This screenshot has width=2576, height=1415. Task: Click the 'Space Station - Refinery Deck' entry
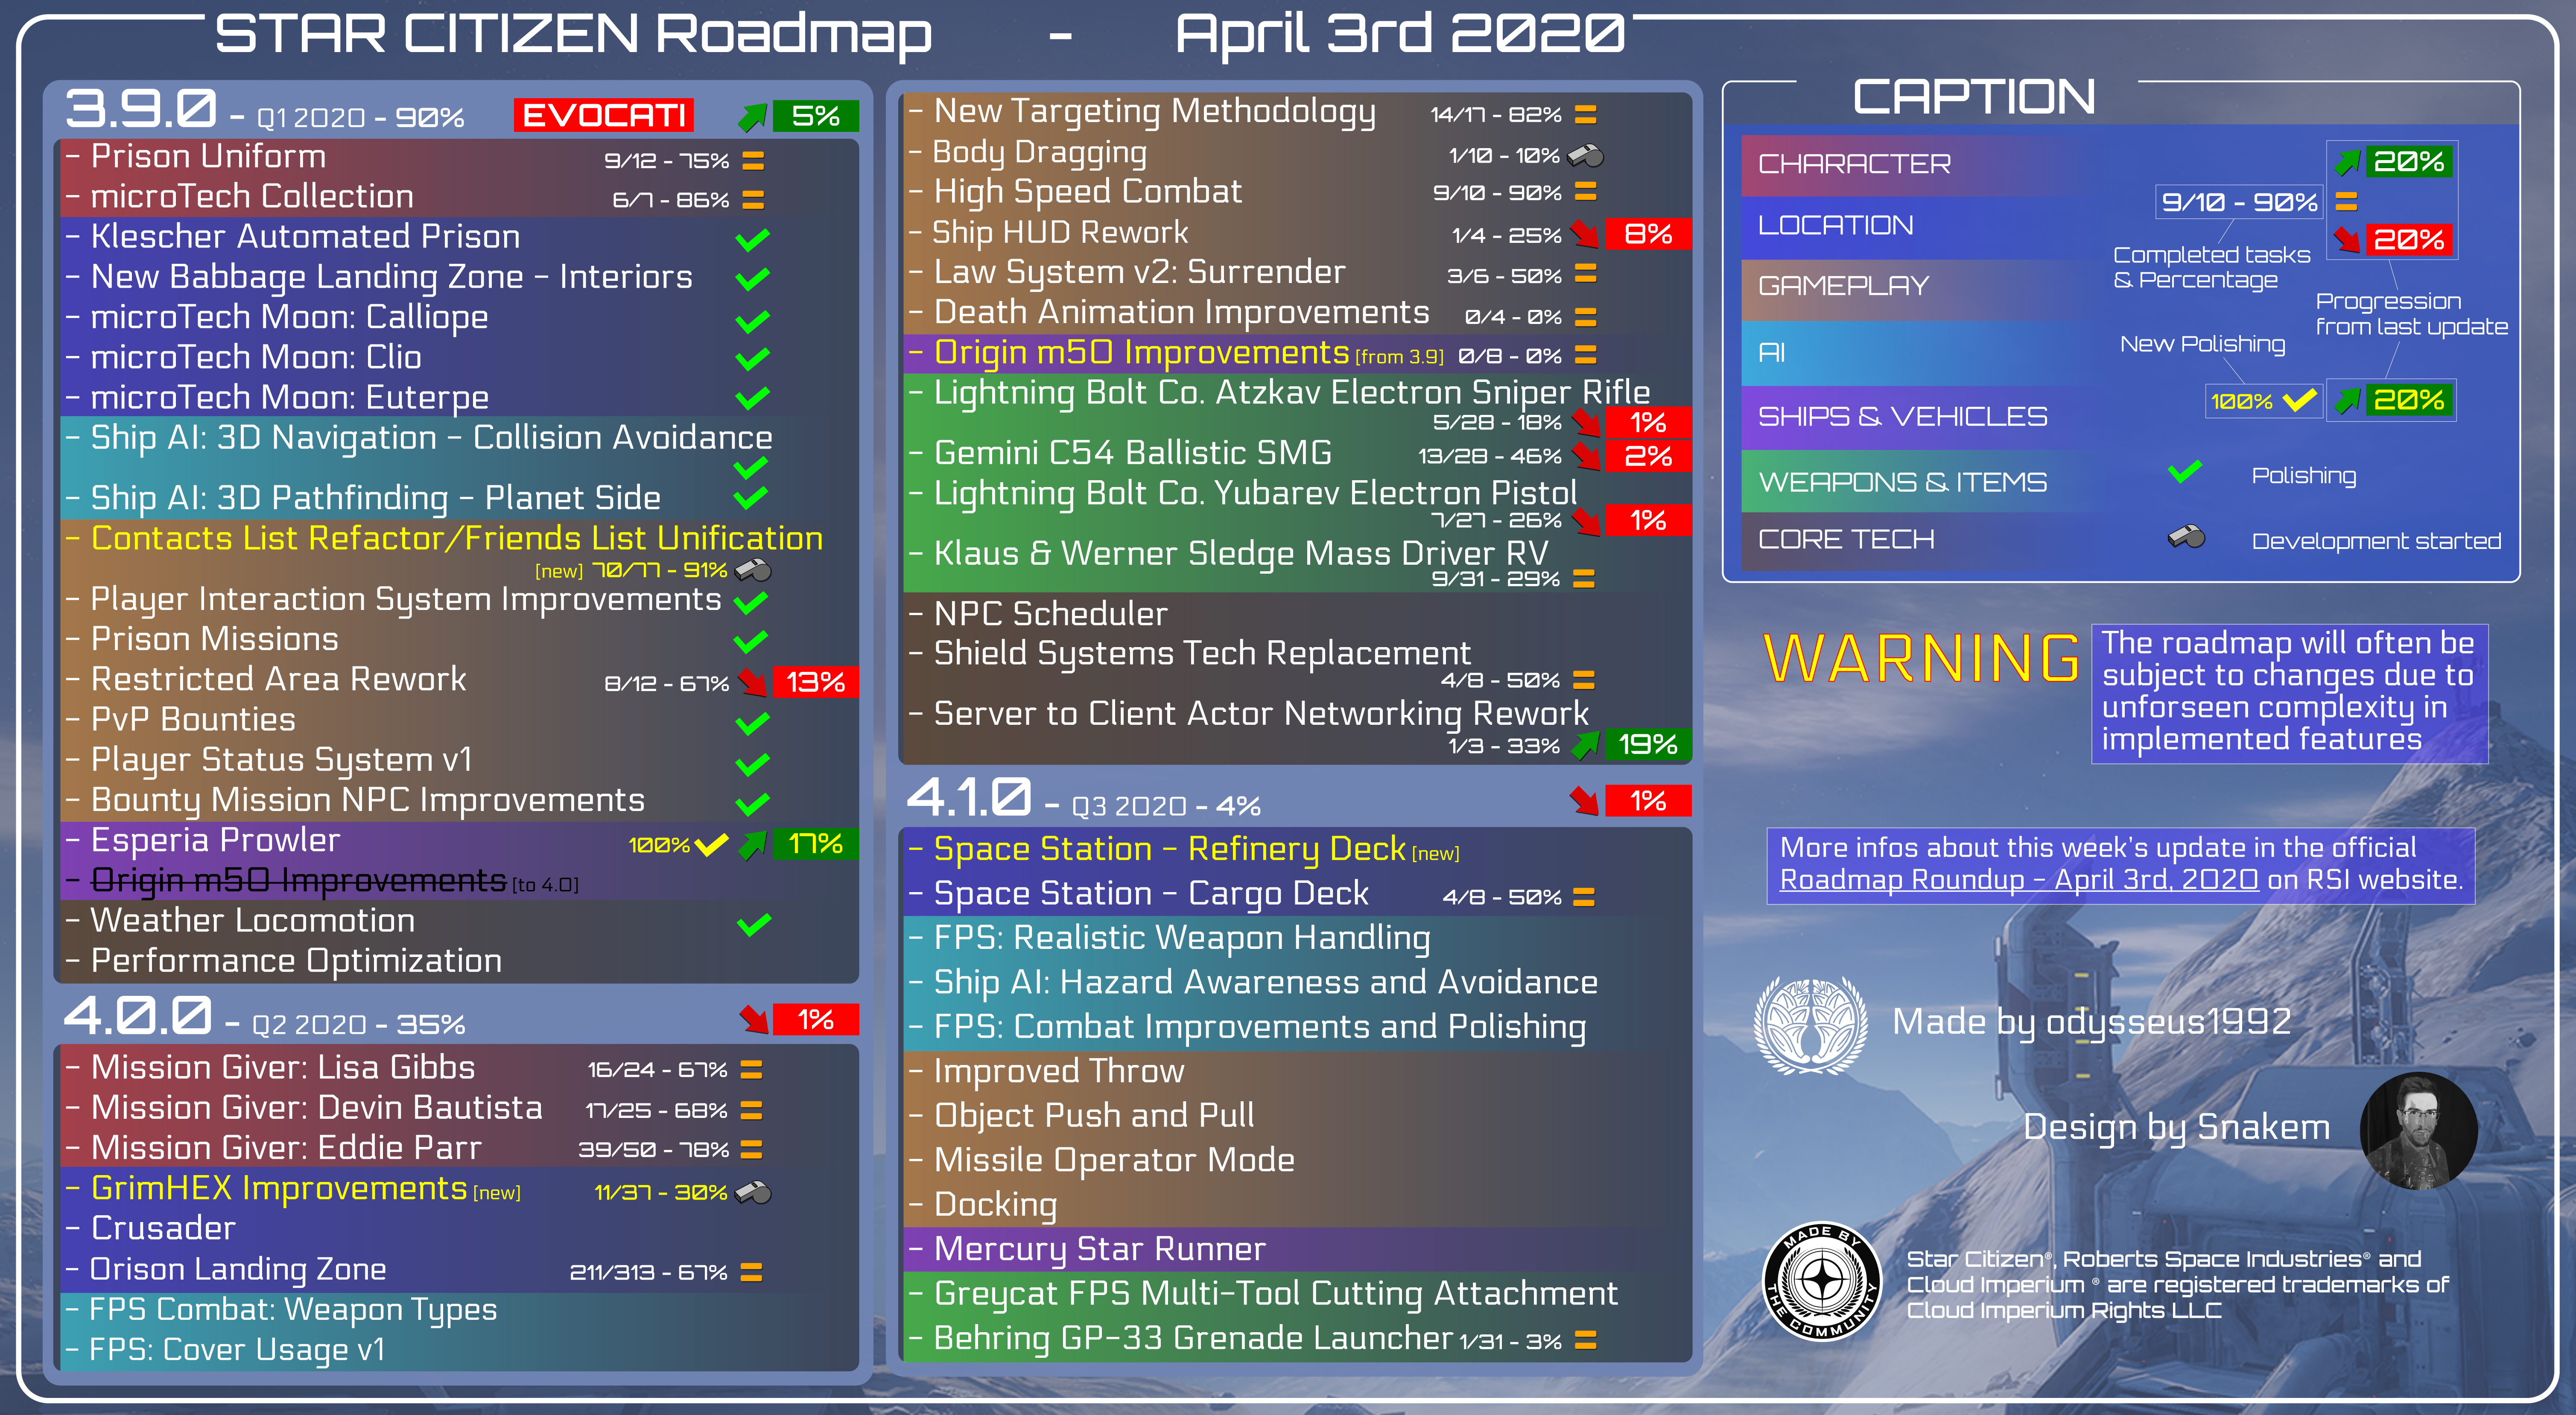tap(1170, 850)
